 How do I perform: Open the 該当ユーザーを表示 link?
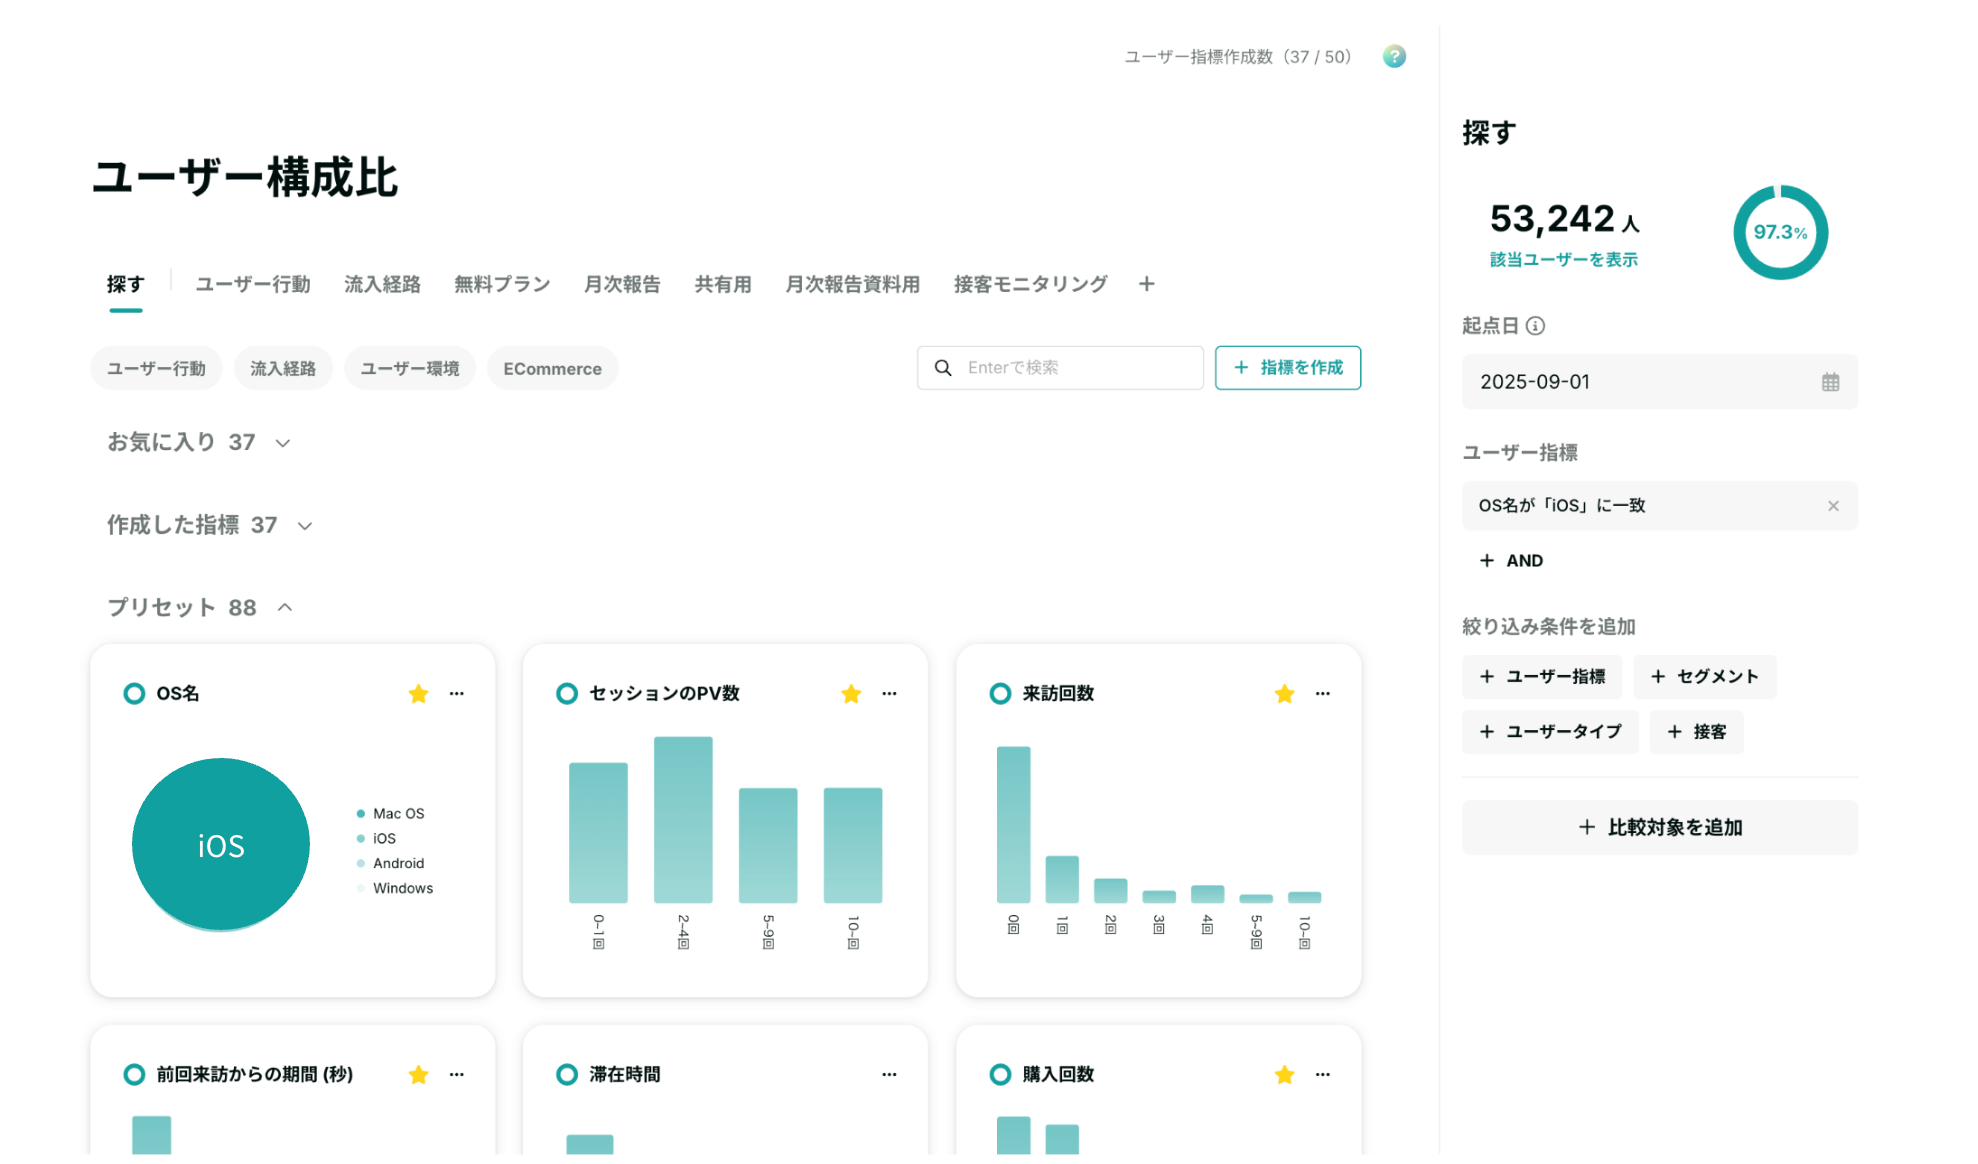(x=1564, y=260)
